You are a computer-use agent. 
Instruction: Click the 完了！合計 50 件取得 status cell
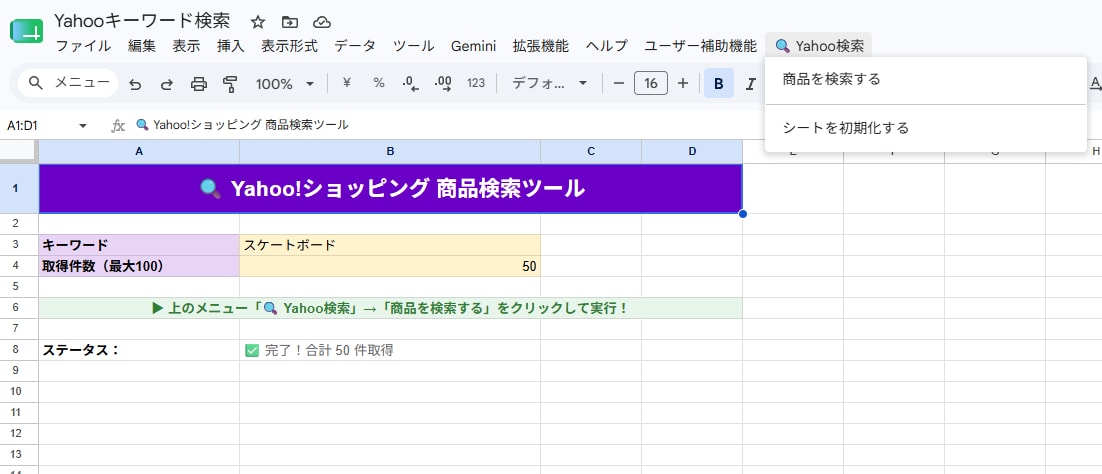pyautogui.click(x=390, y=350)
